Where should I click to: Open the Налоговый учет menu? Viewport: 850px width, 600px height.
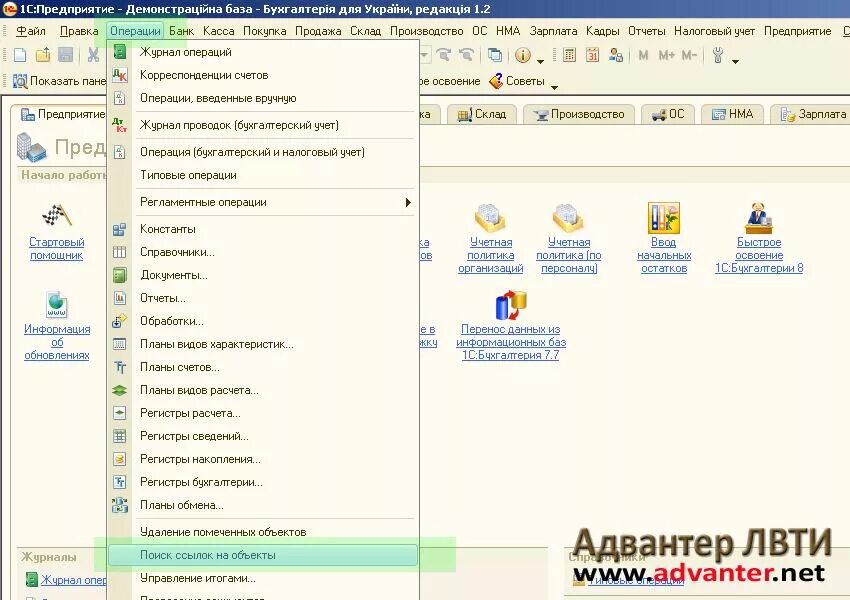tap(714, 31)
